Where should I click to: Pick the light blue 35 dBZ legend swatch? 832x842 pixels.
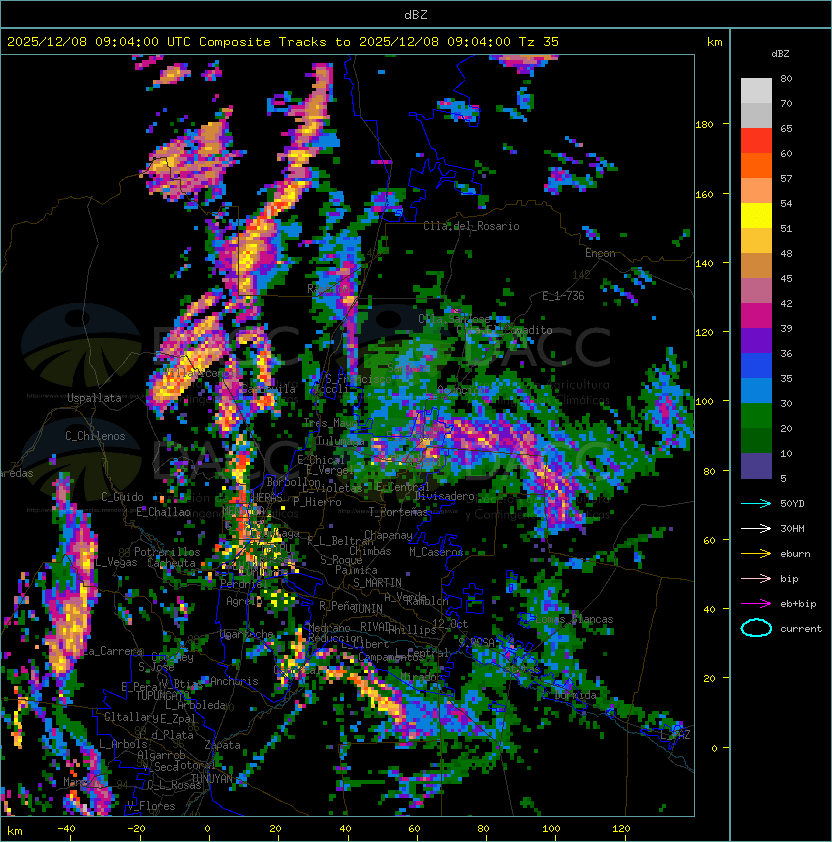756,390
